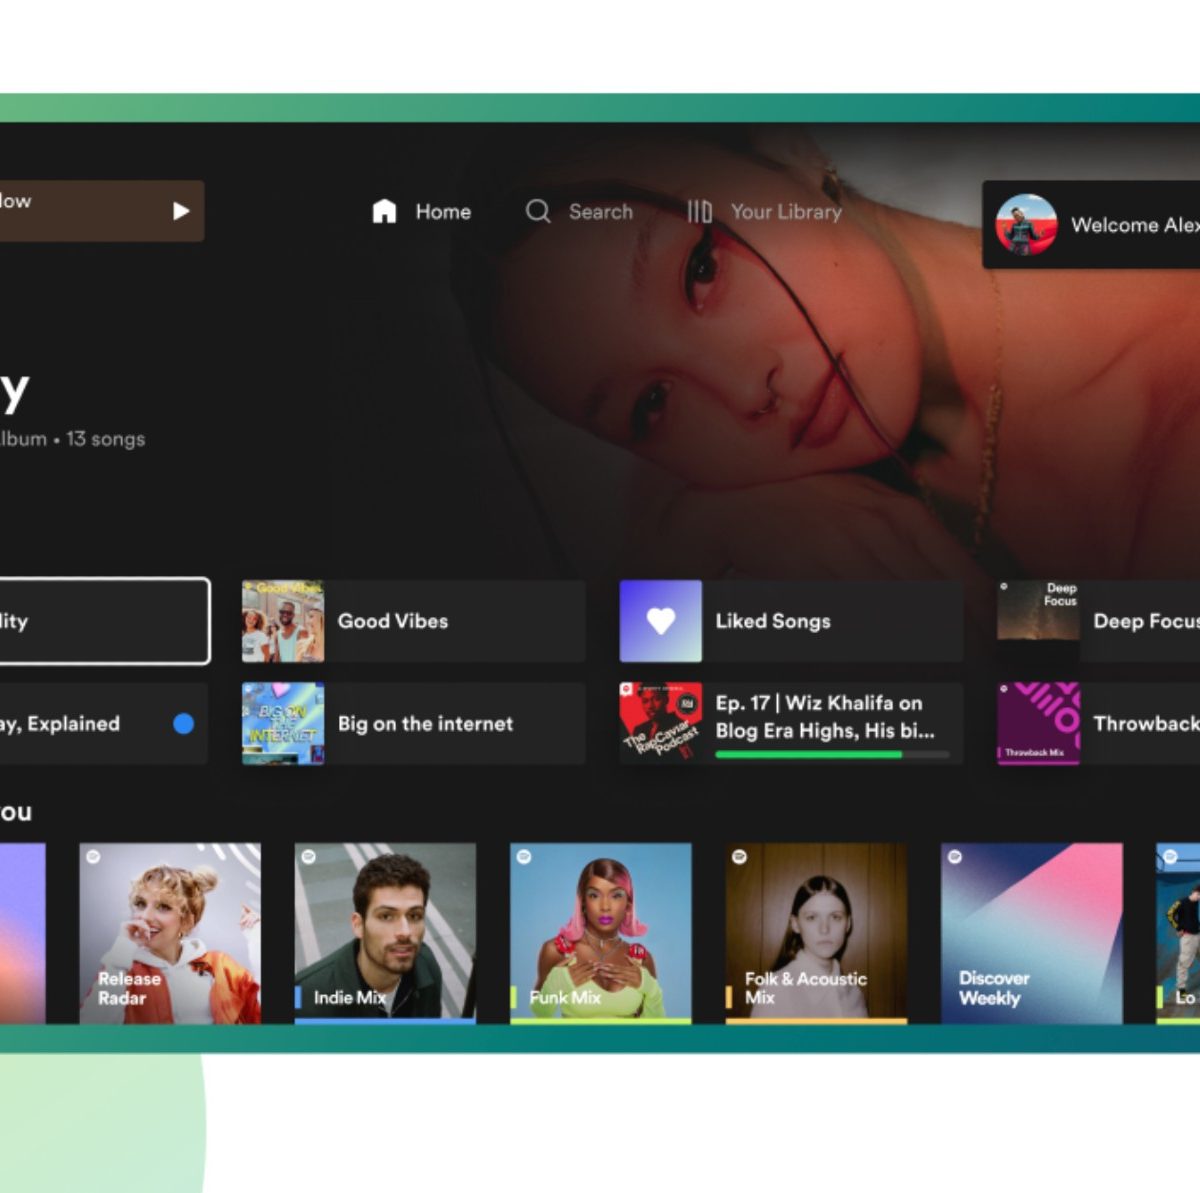Click the Search magnifier icon
The image size is (1200, 1193).
[538, 211]
